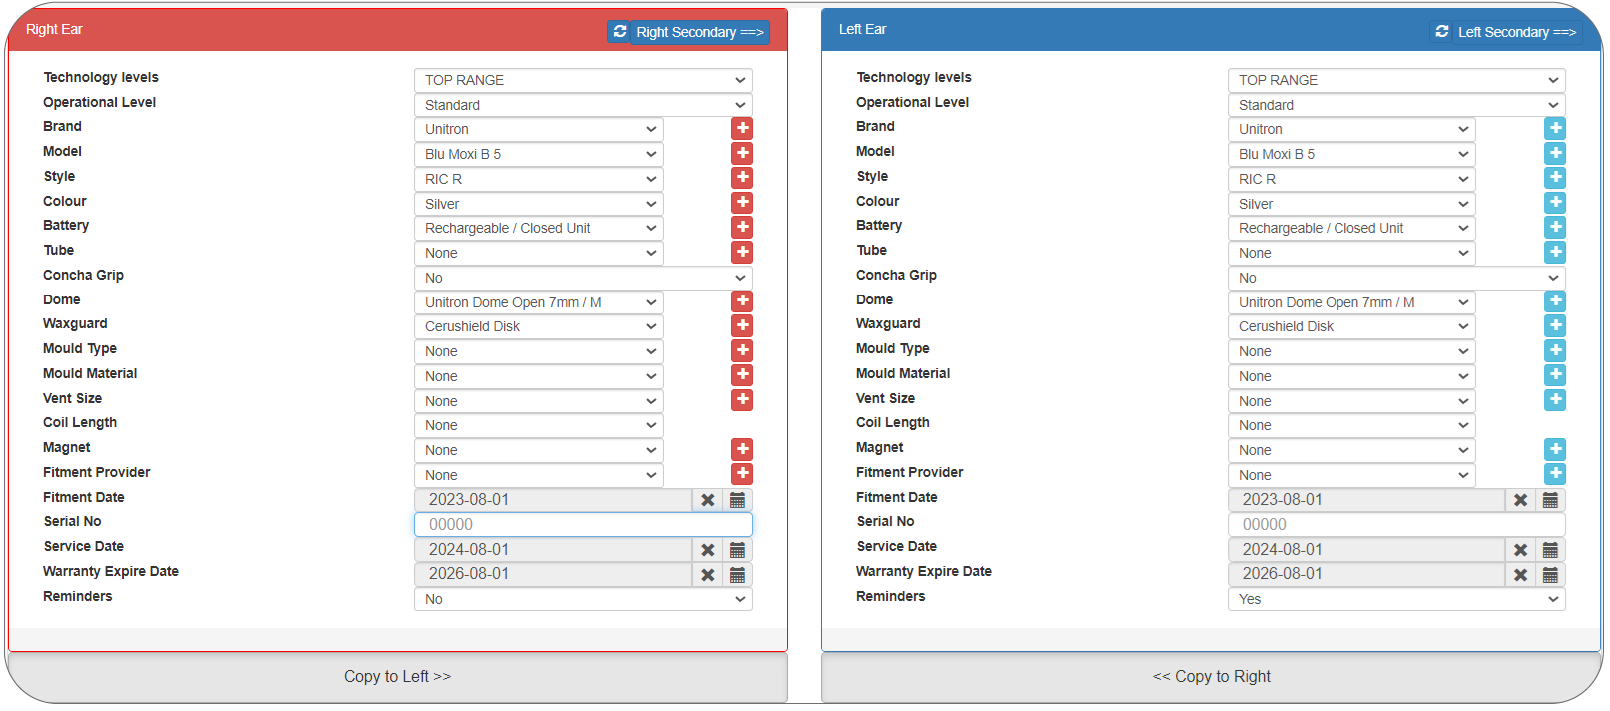Add a new Model using Left Ear plus icon
This screenshot has height=711, width=1610.
point(1555,154)
